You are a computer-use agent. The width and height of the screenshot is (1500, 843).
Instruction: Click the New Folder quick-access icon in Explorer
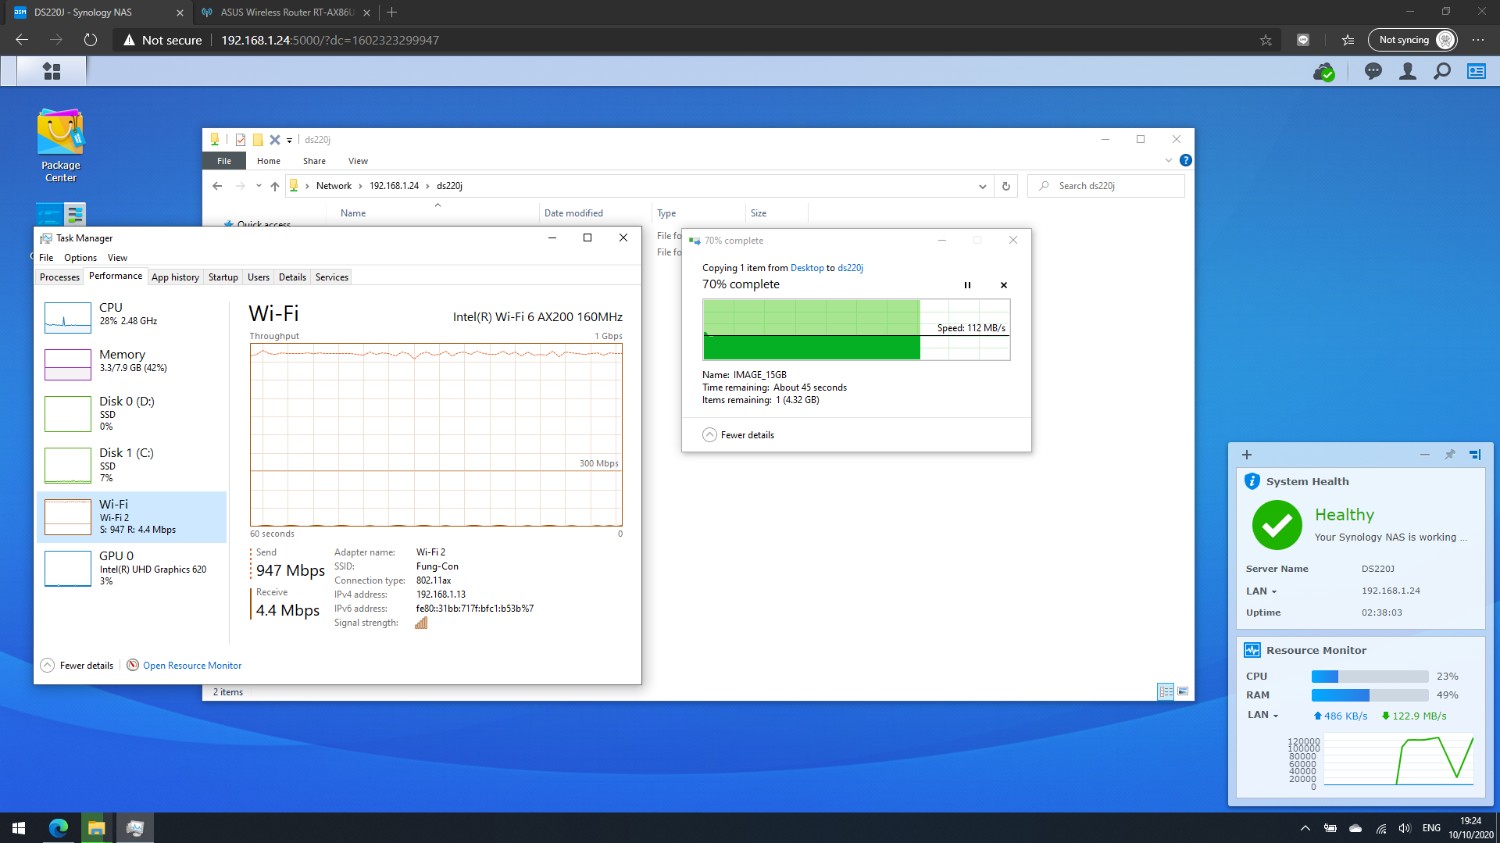pyautogui.click(x=257, y=140)
